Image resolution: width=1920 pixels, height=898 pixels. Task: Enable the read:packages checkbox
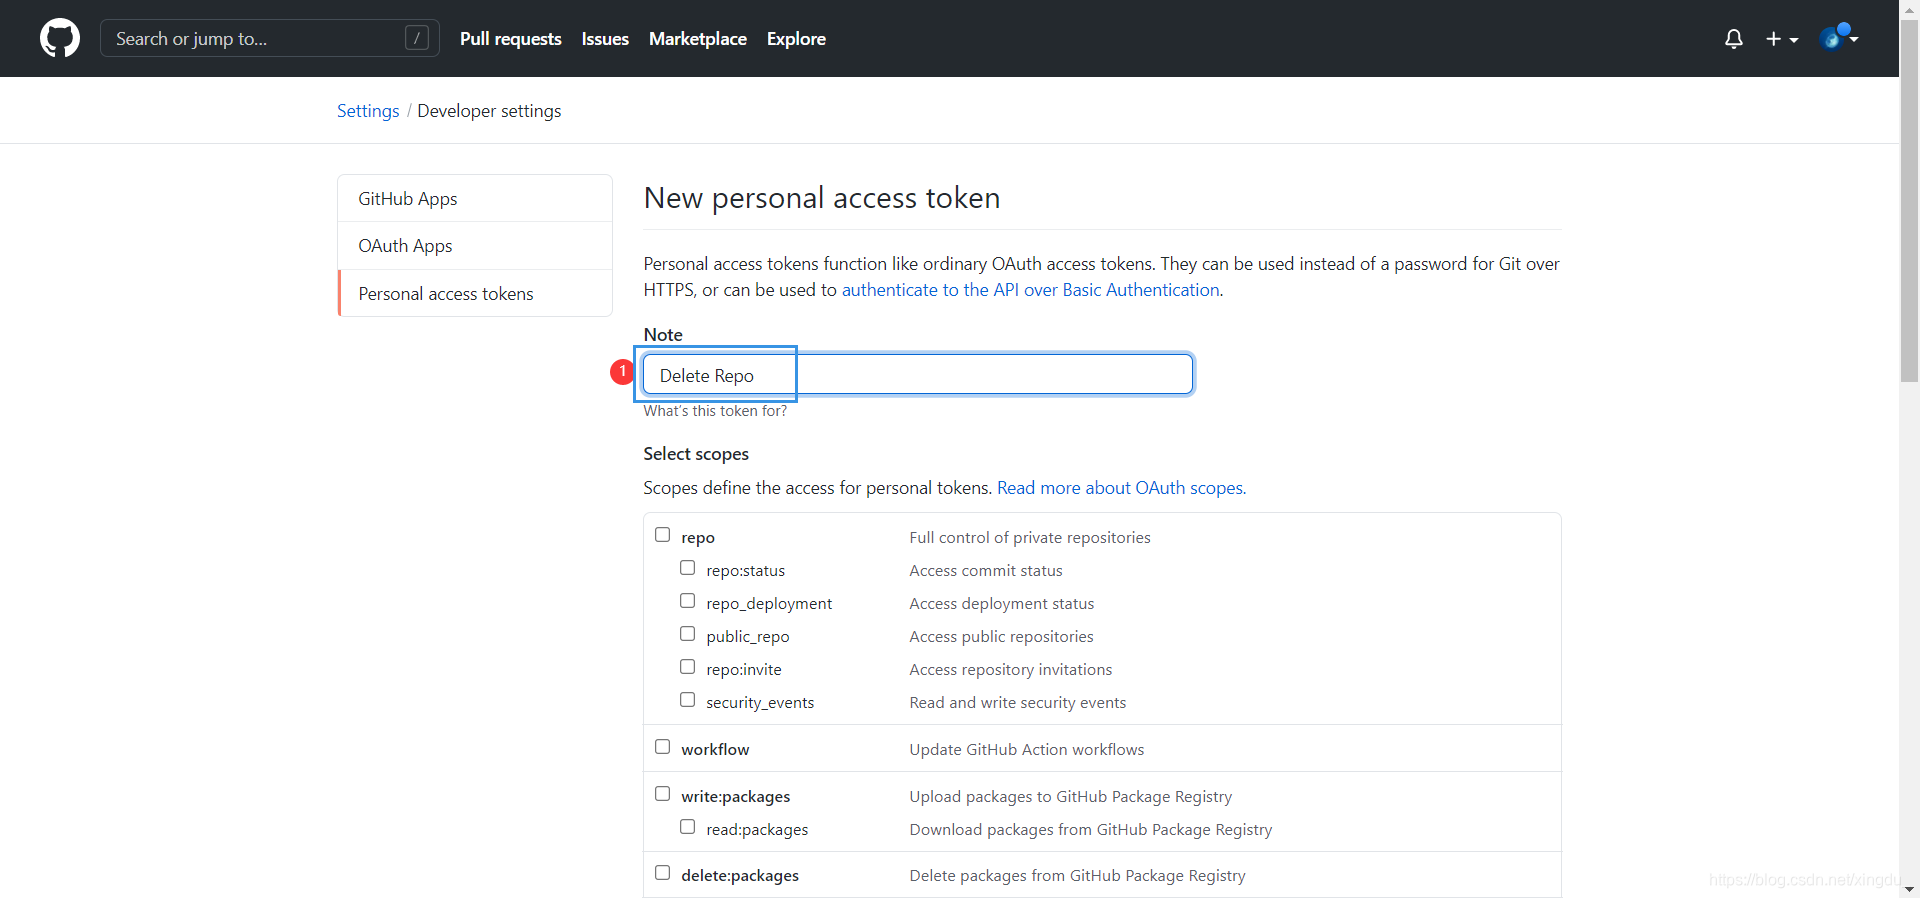coord(687,827)
